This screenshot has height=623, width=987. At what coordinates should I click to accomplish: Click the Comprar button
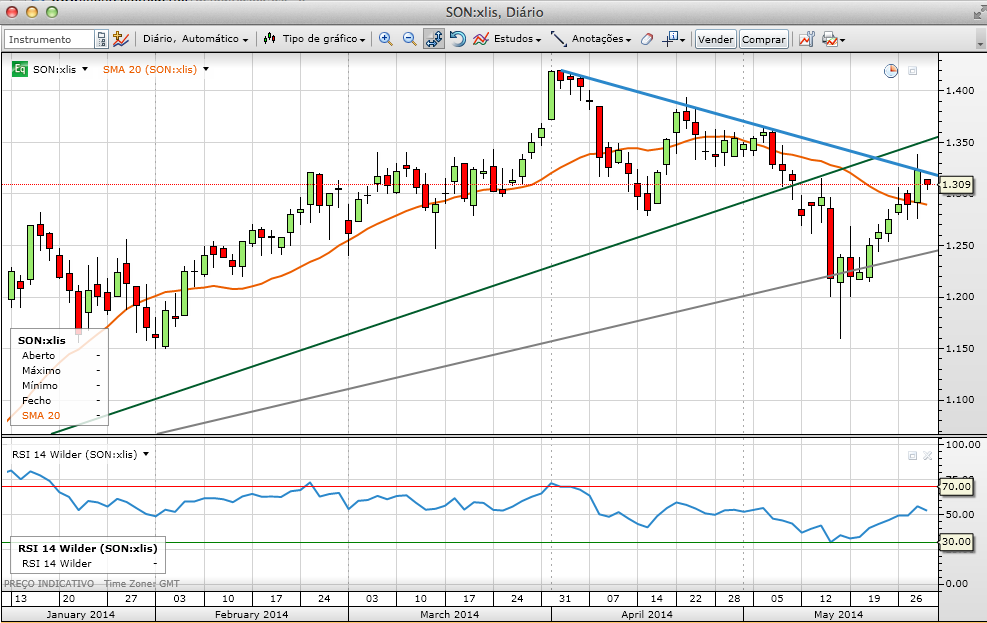click(x=764, y=39)
